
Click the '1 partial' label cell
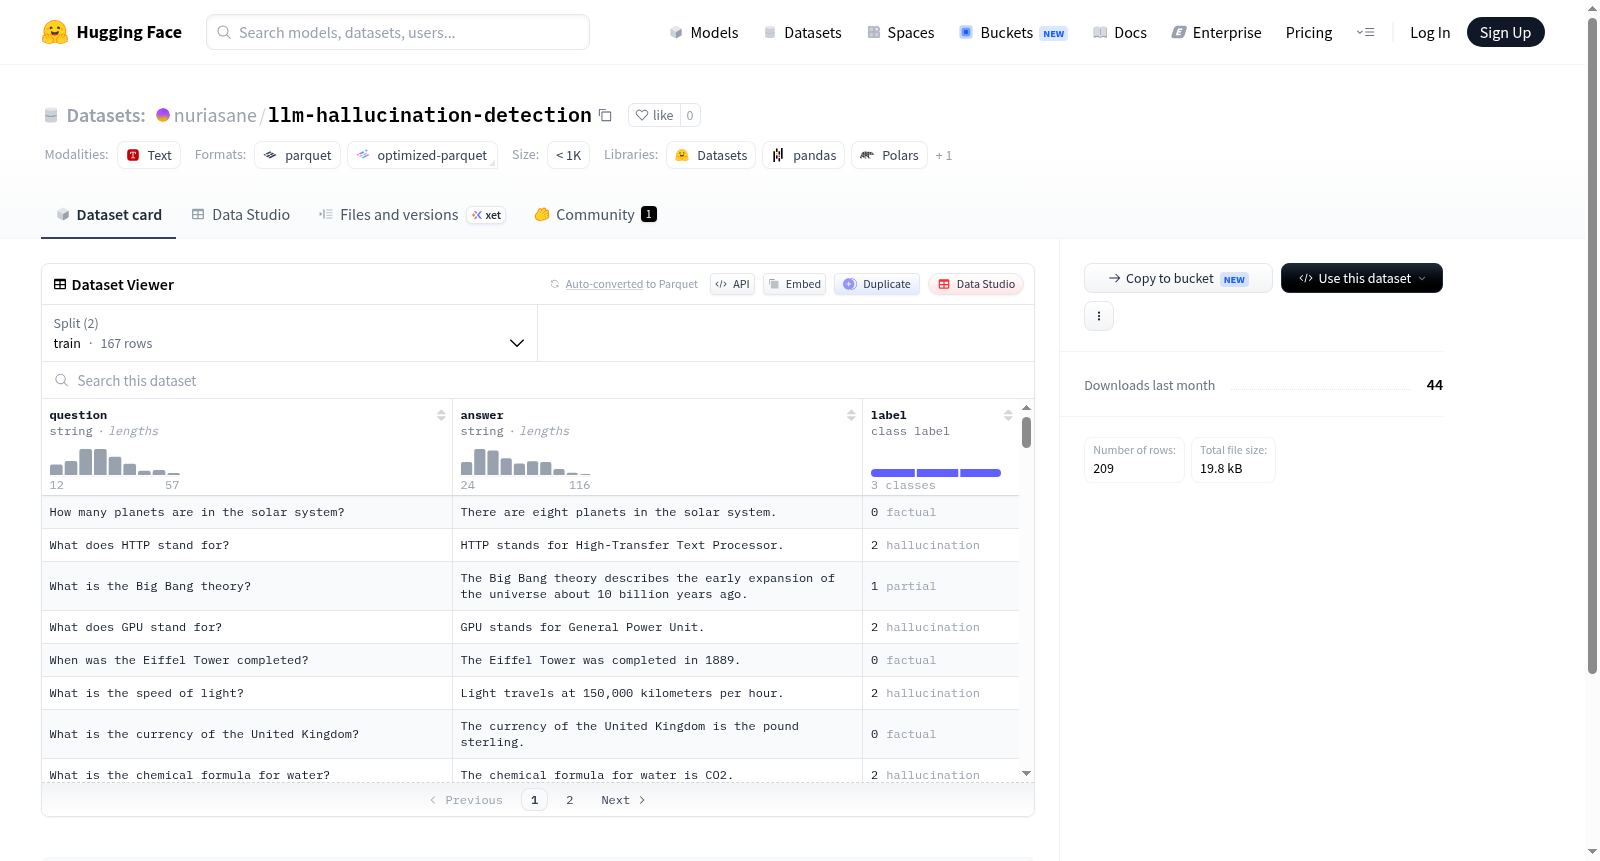tap(941, 586)
